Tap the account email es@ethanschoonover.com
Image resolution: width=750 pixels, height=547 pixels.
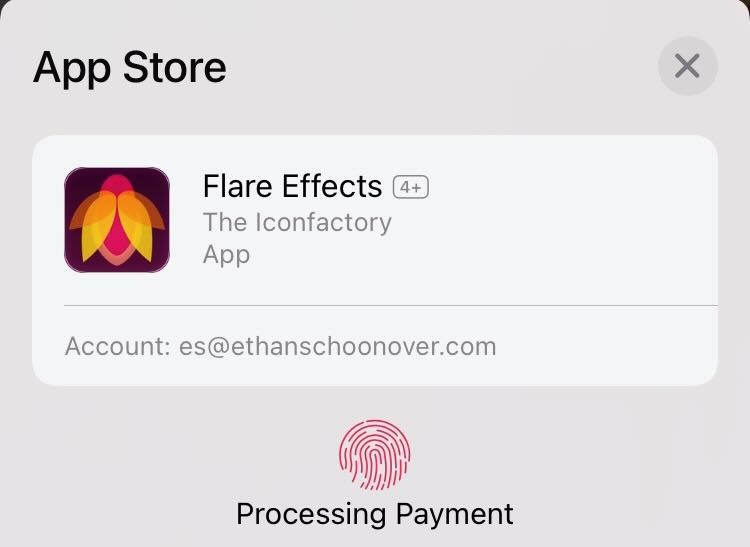(x=338, y=346)
